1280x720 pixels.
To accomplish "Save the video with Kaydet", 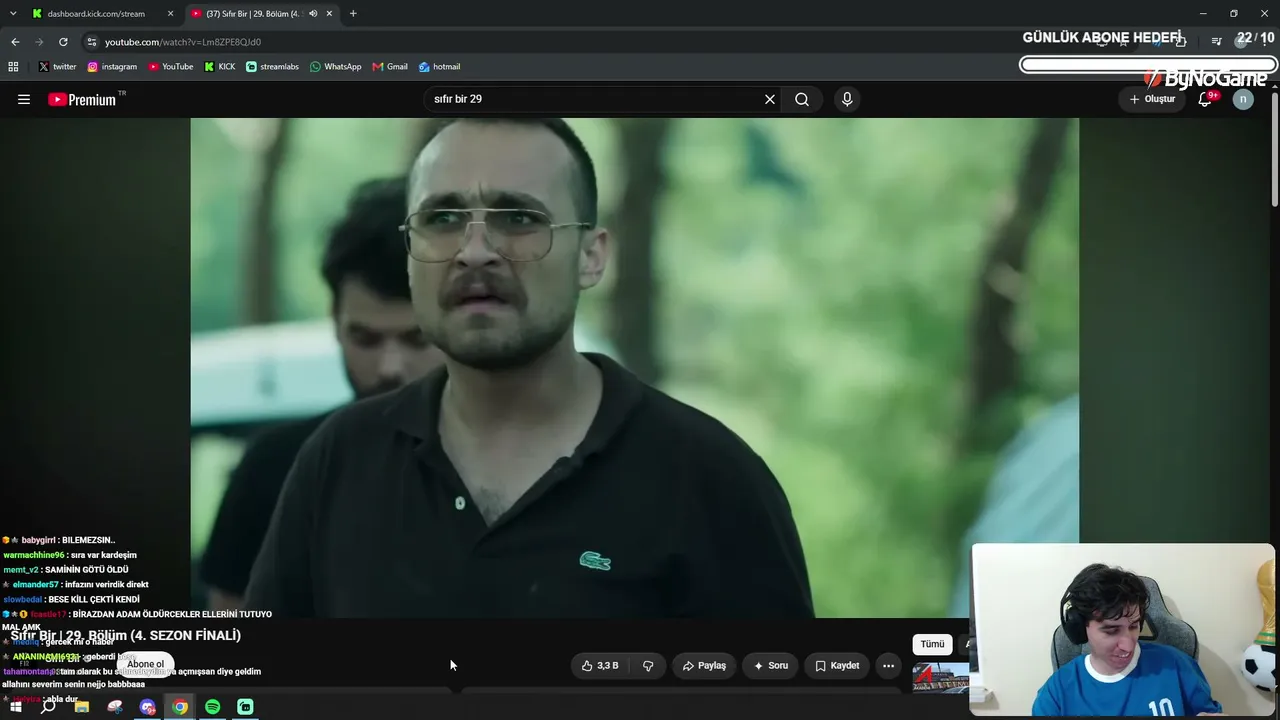I will [837, 665].
